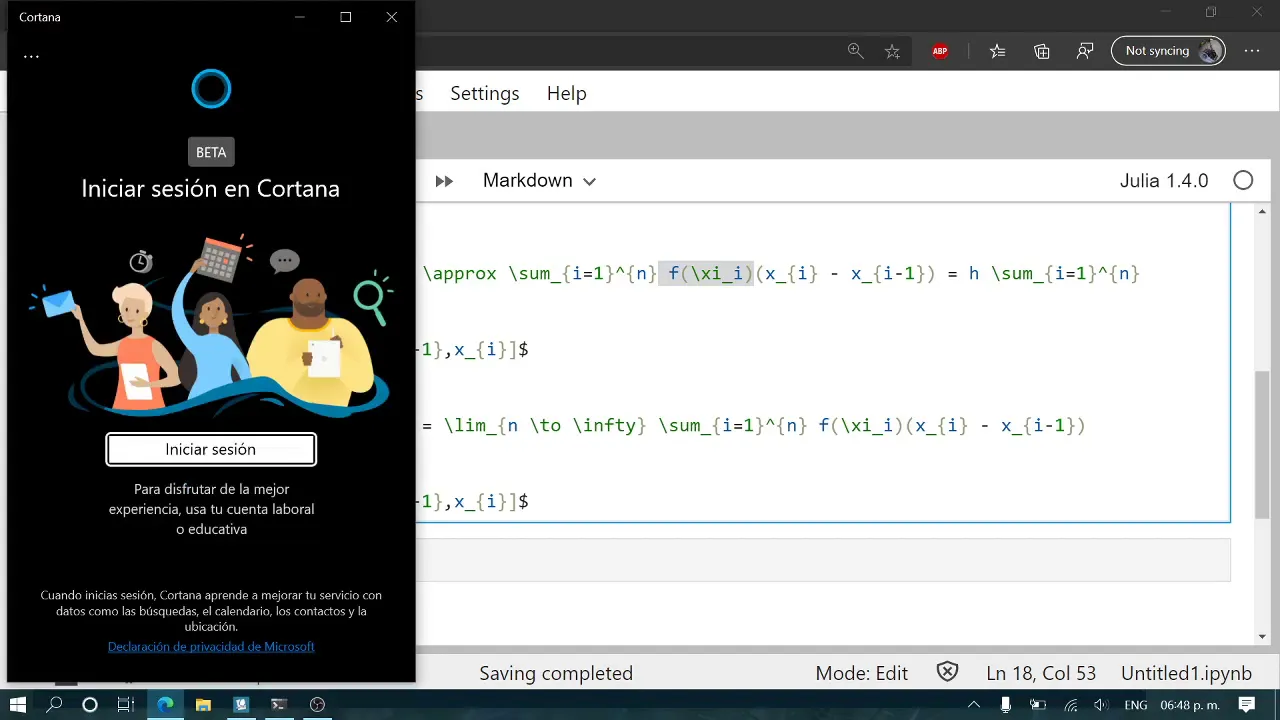Image resolution: width=1280 pixels, height=720 pixels.
Task: Click the battery tray icon
Action: pos(1038,705)
